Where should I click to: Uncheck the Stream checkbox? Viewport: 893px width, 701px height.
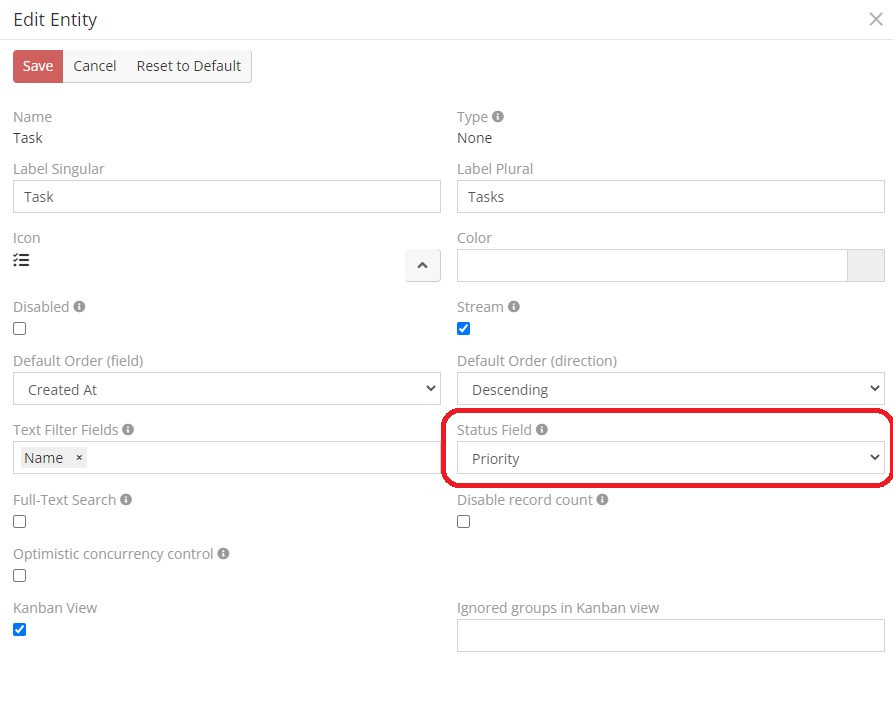point(463,329)
